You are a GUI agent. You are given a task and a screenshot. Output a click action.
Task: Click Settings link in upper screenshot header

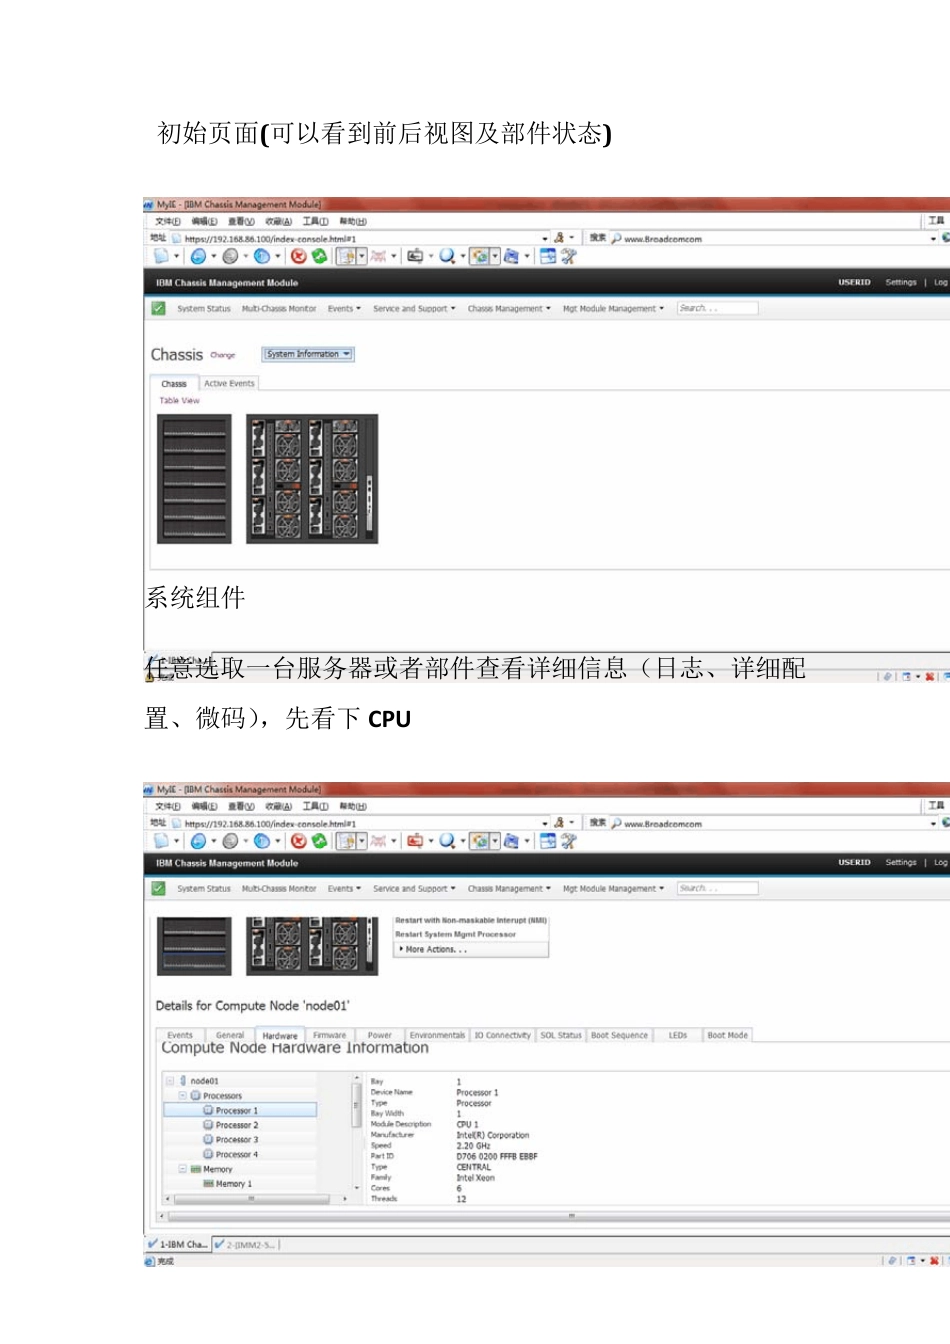[901, 282]
